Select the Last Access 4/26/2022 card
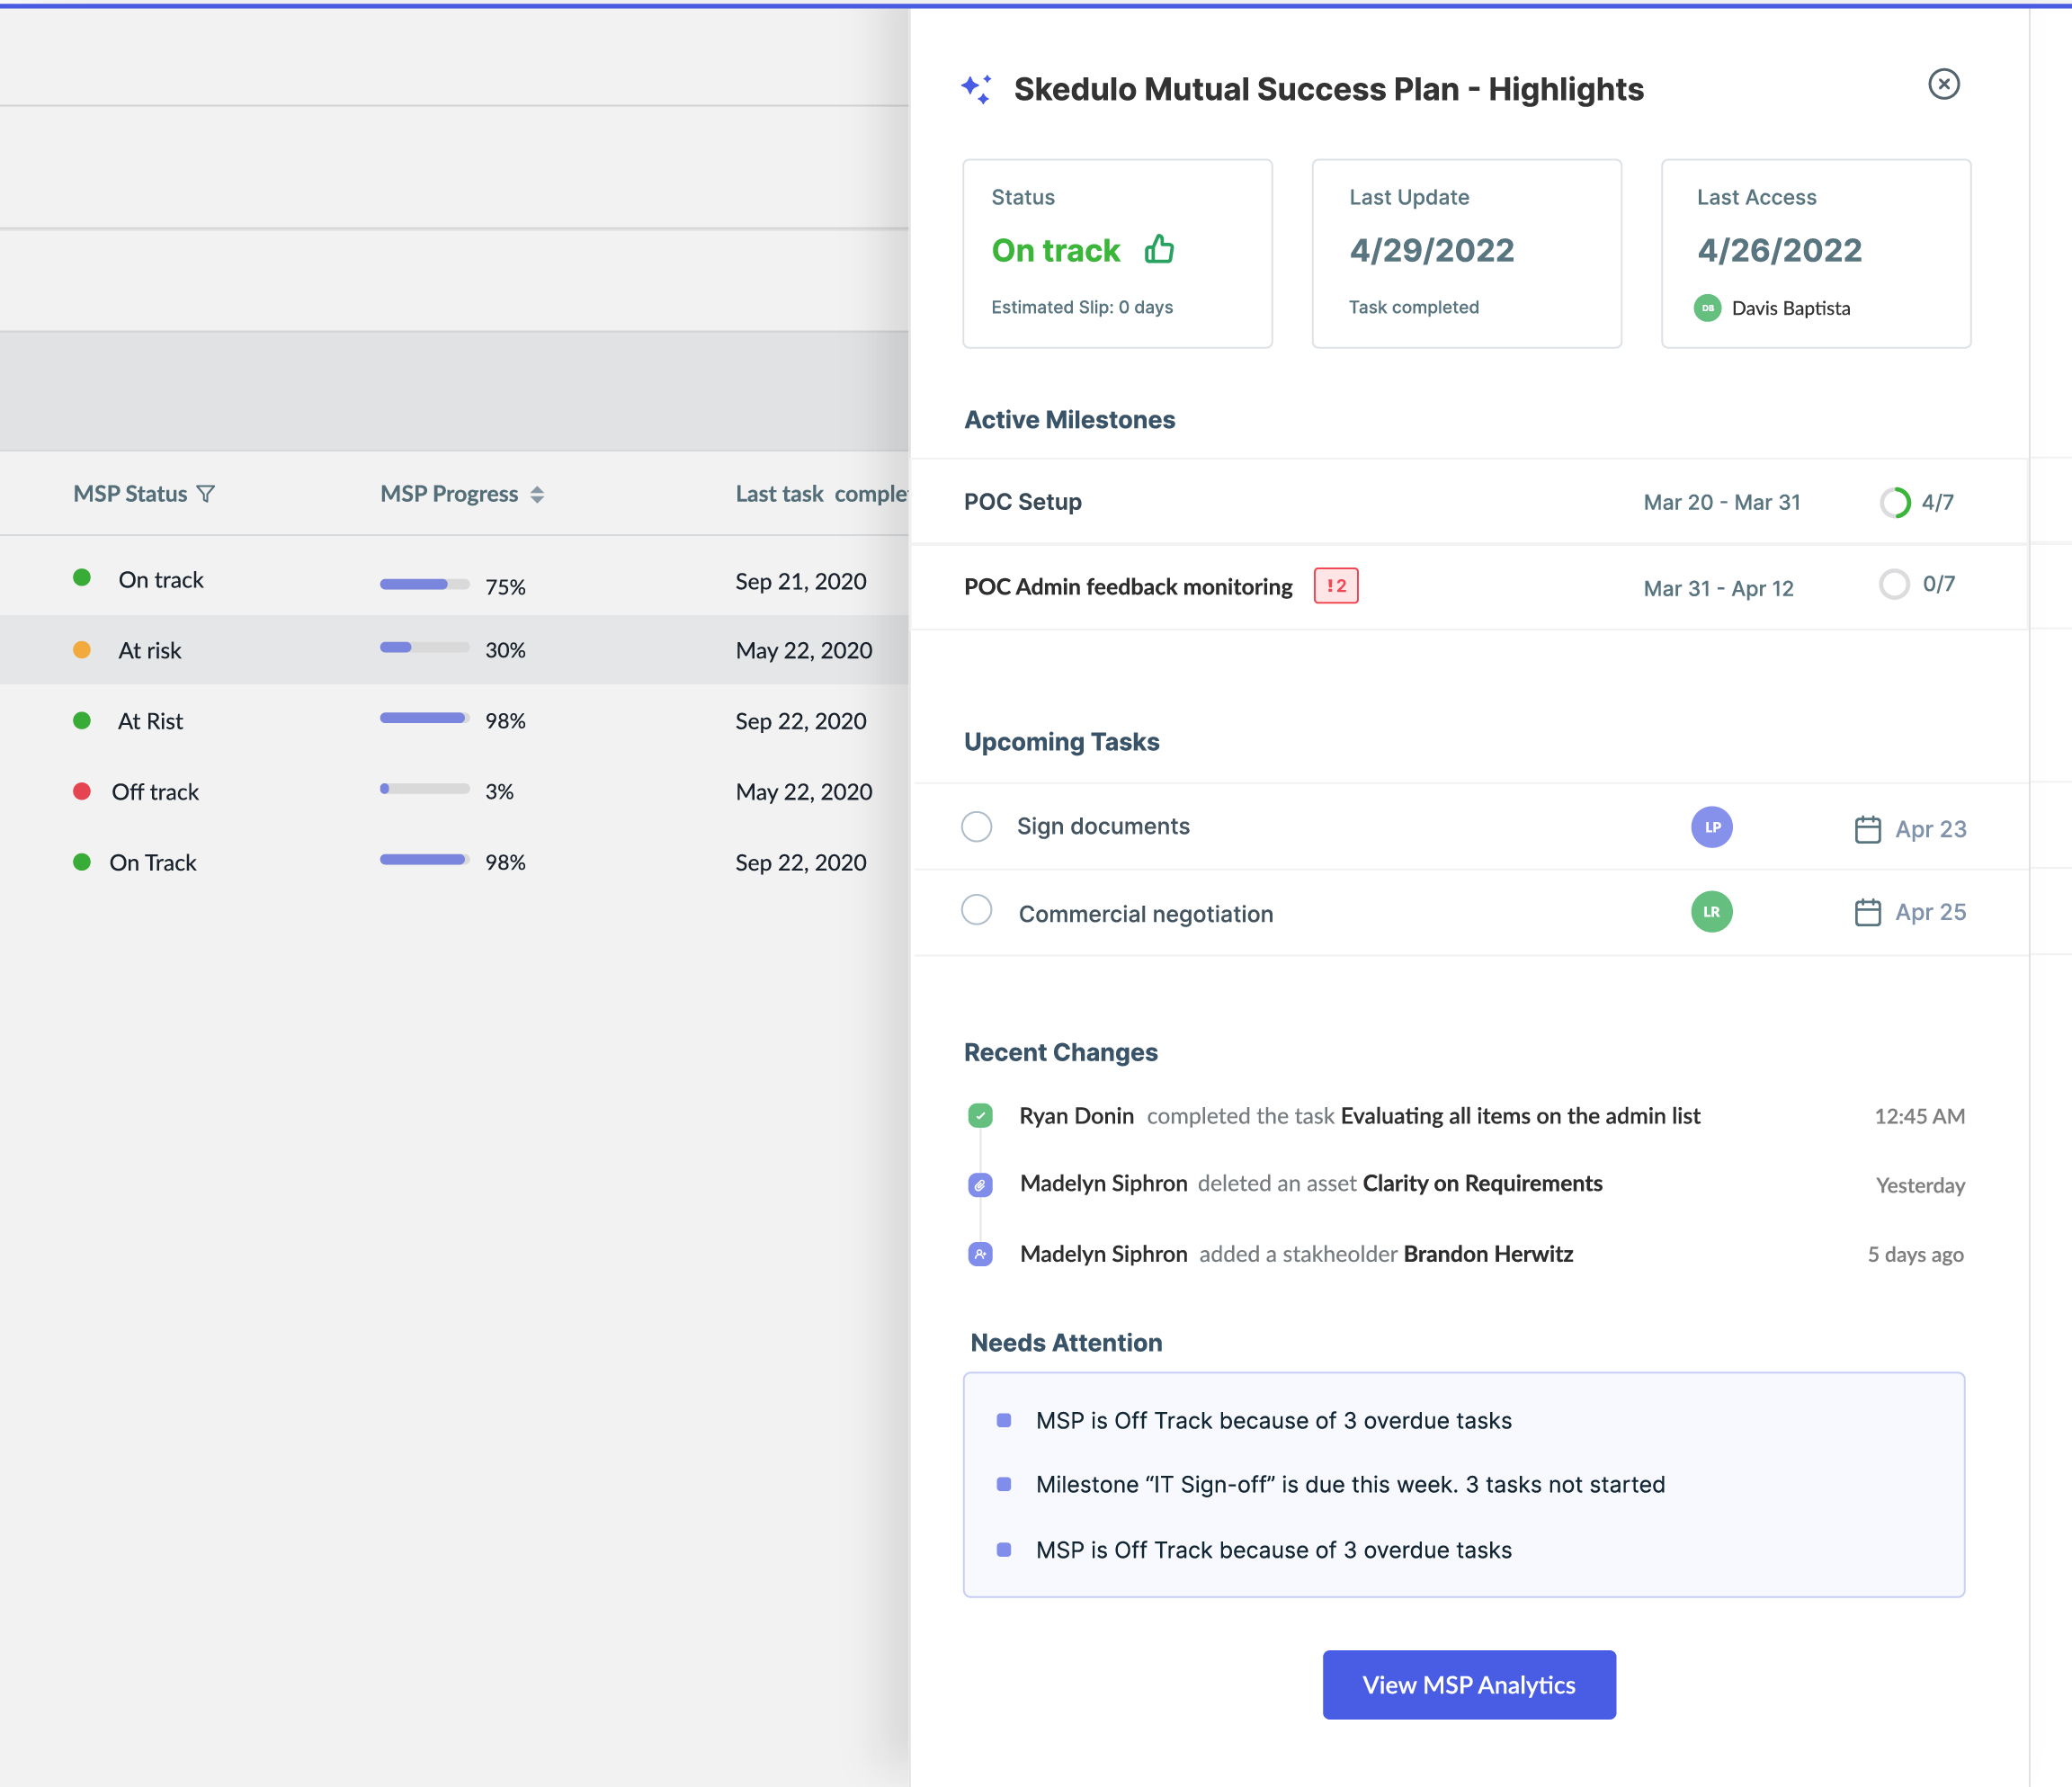This screenshot has height=1787, width=2072. point(1815,254)
